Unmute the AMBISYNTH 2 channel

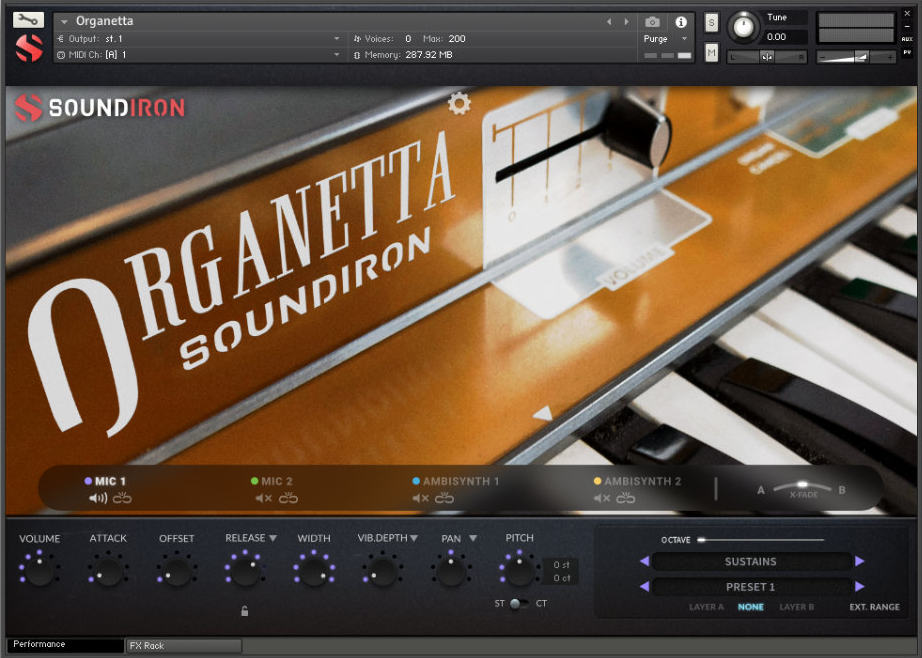[601, 497]
